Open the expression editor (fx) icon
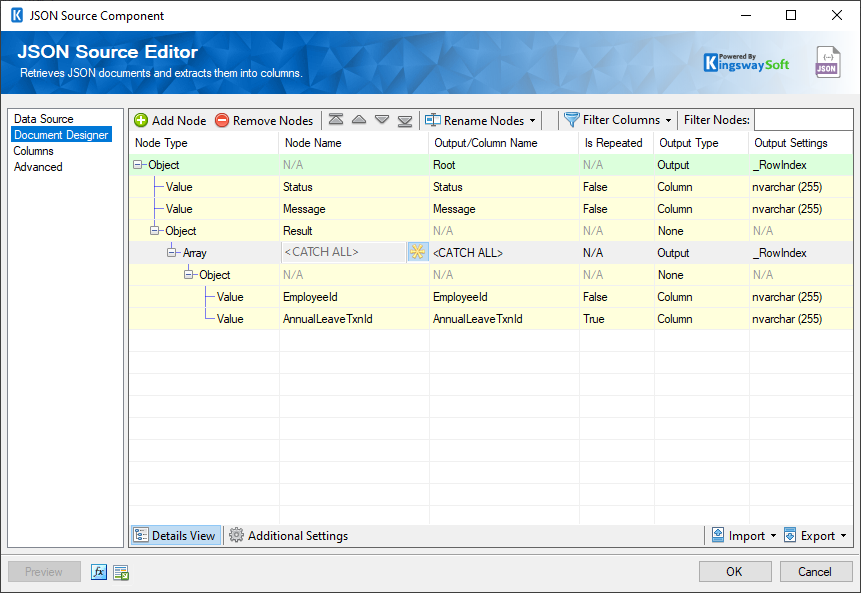The width and height of the screenshot is (861, 593). (97, 572)
